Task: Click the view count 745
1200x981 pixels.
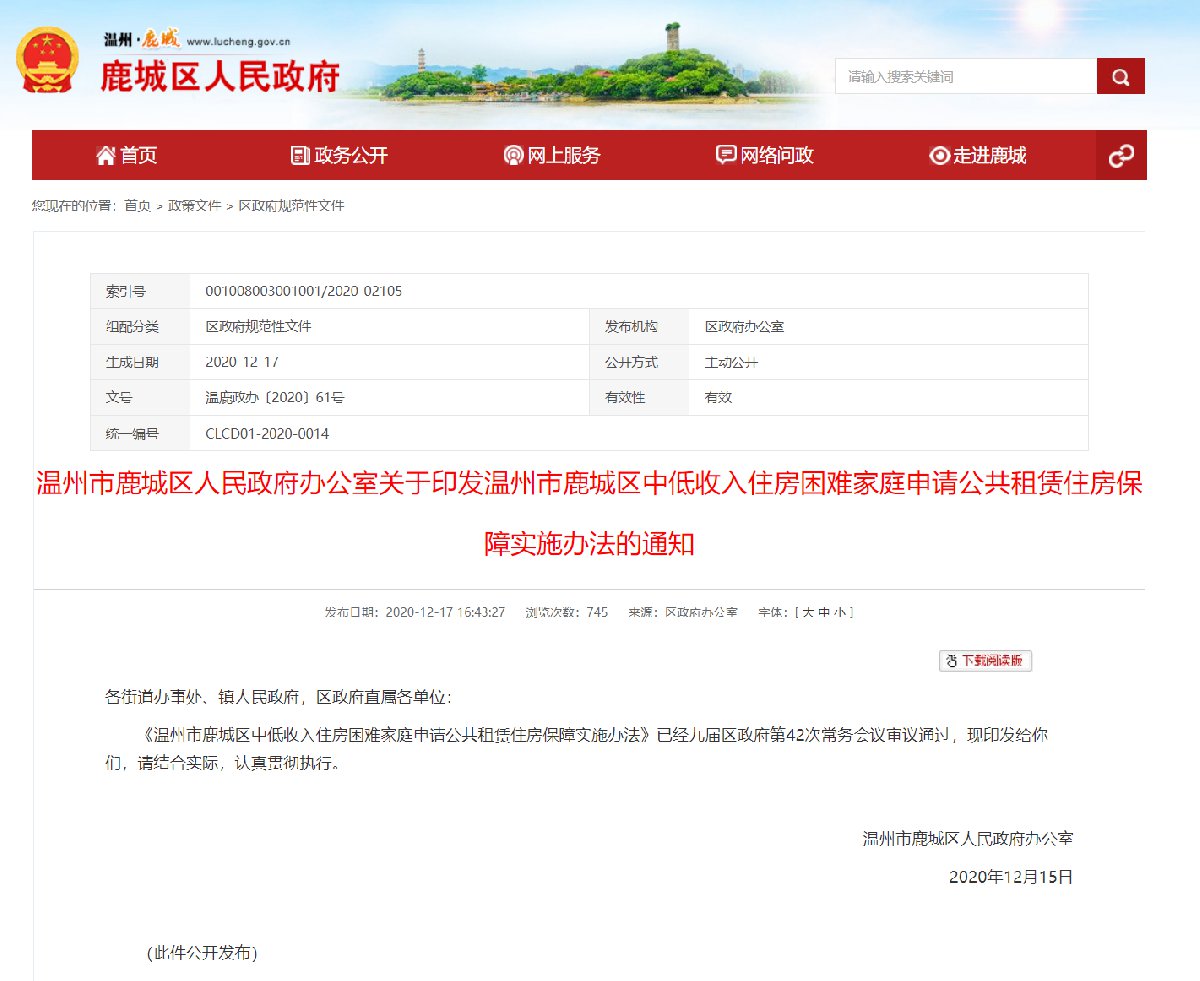Action: (x=597, y=612)
